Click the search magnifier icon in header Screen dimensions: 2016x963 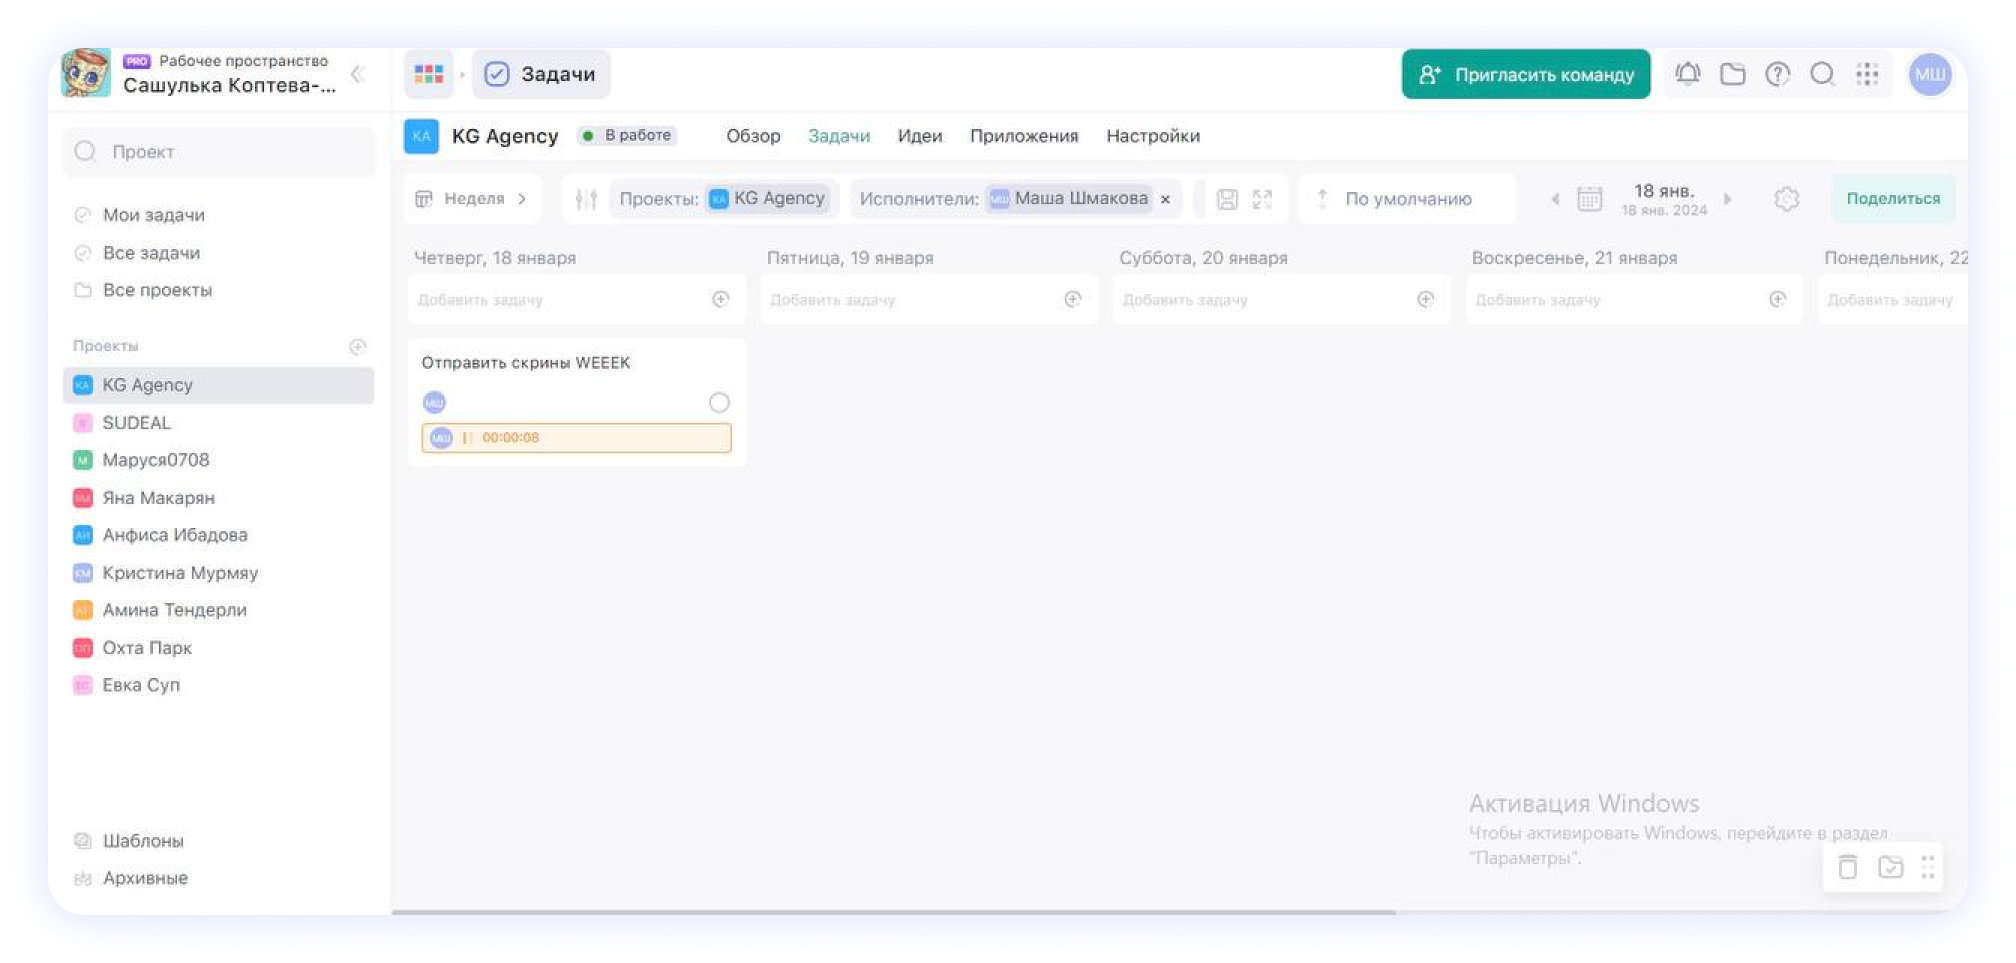pos(1822,74)
